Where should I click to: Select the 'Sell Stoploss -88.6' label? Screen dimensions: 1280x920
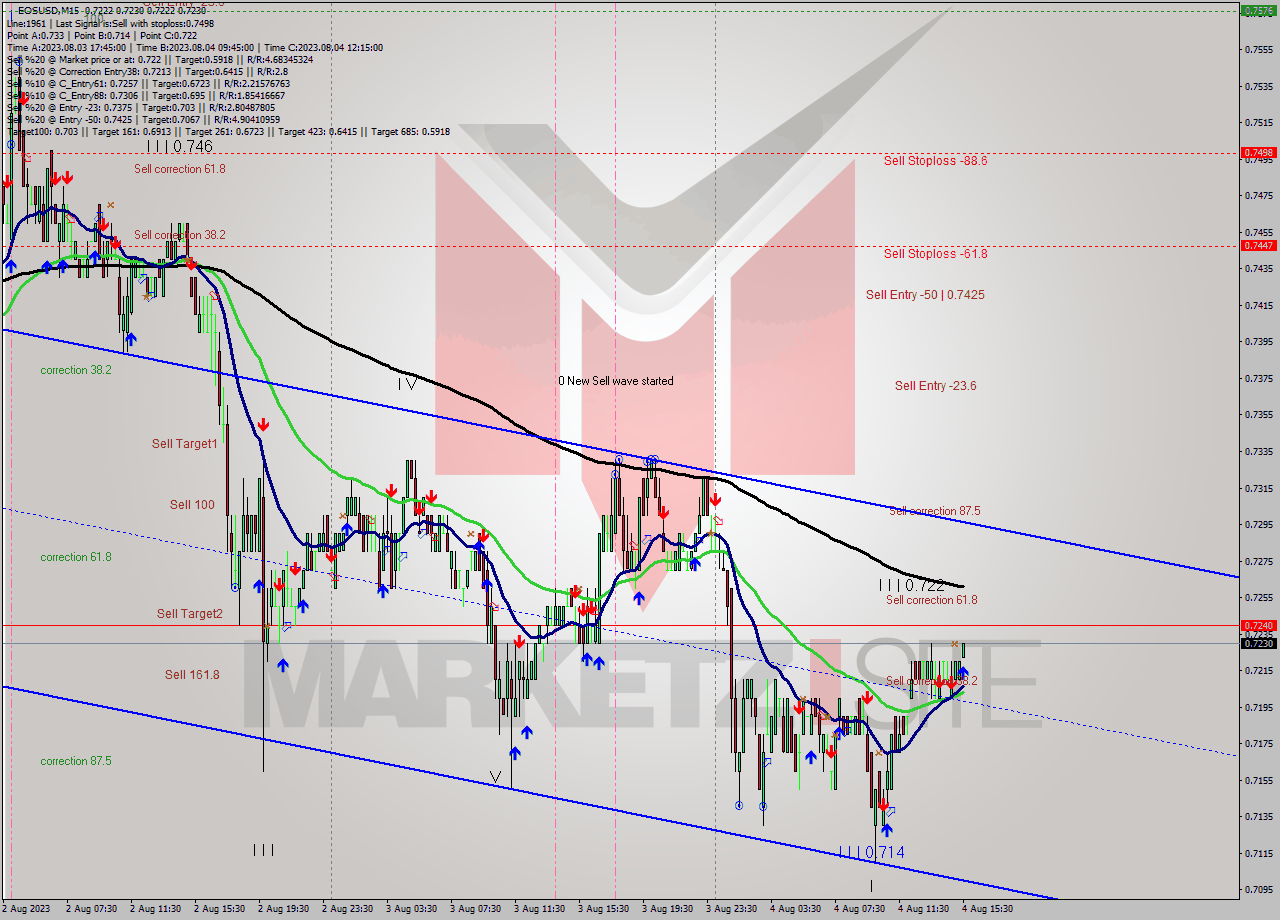[935, 160]
